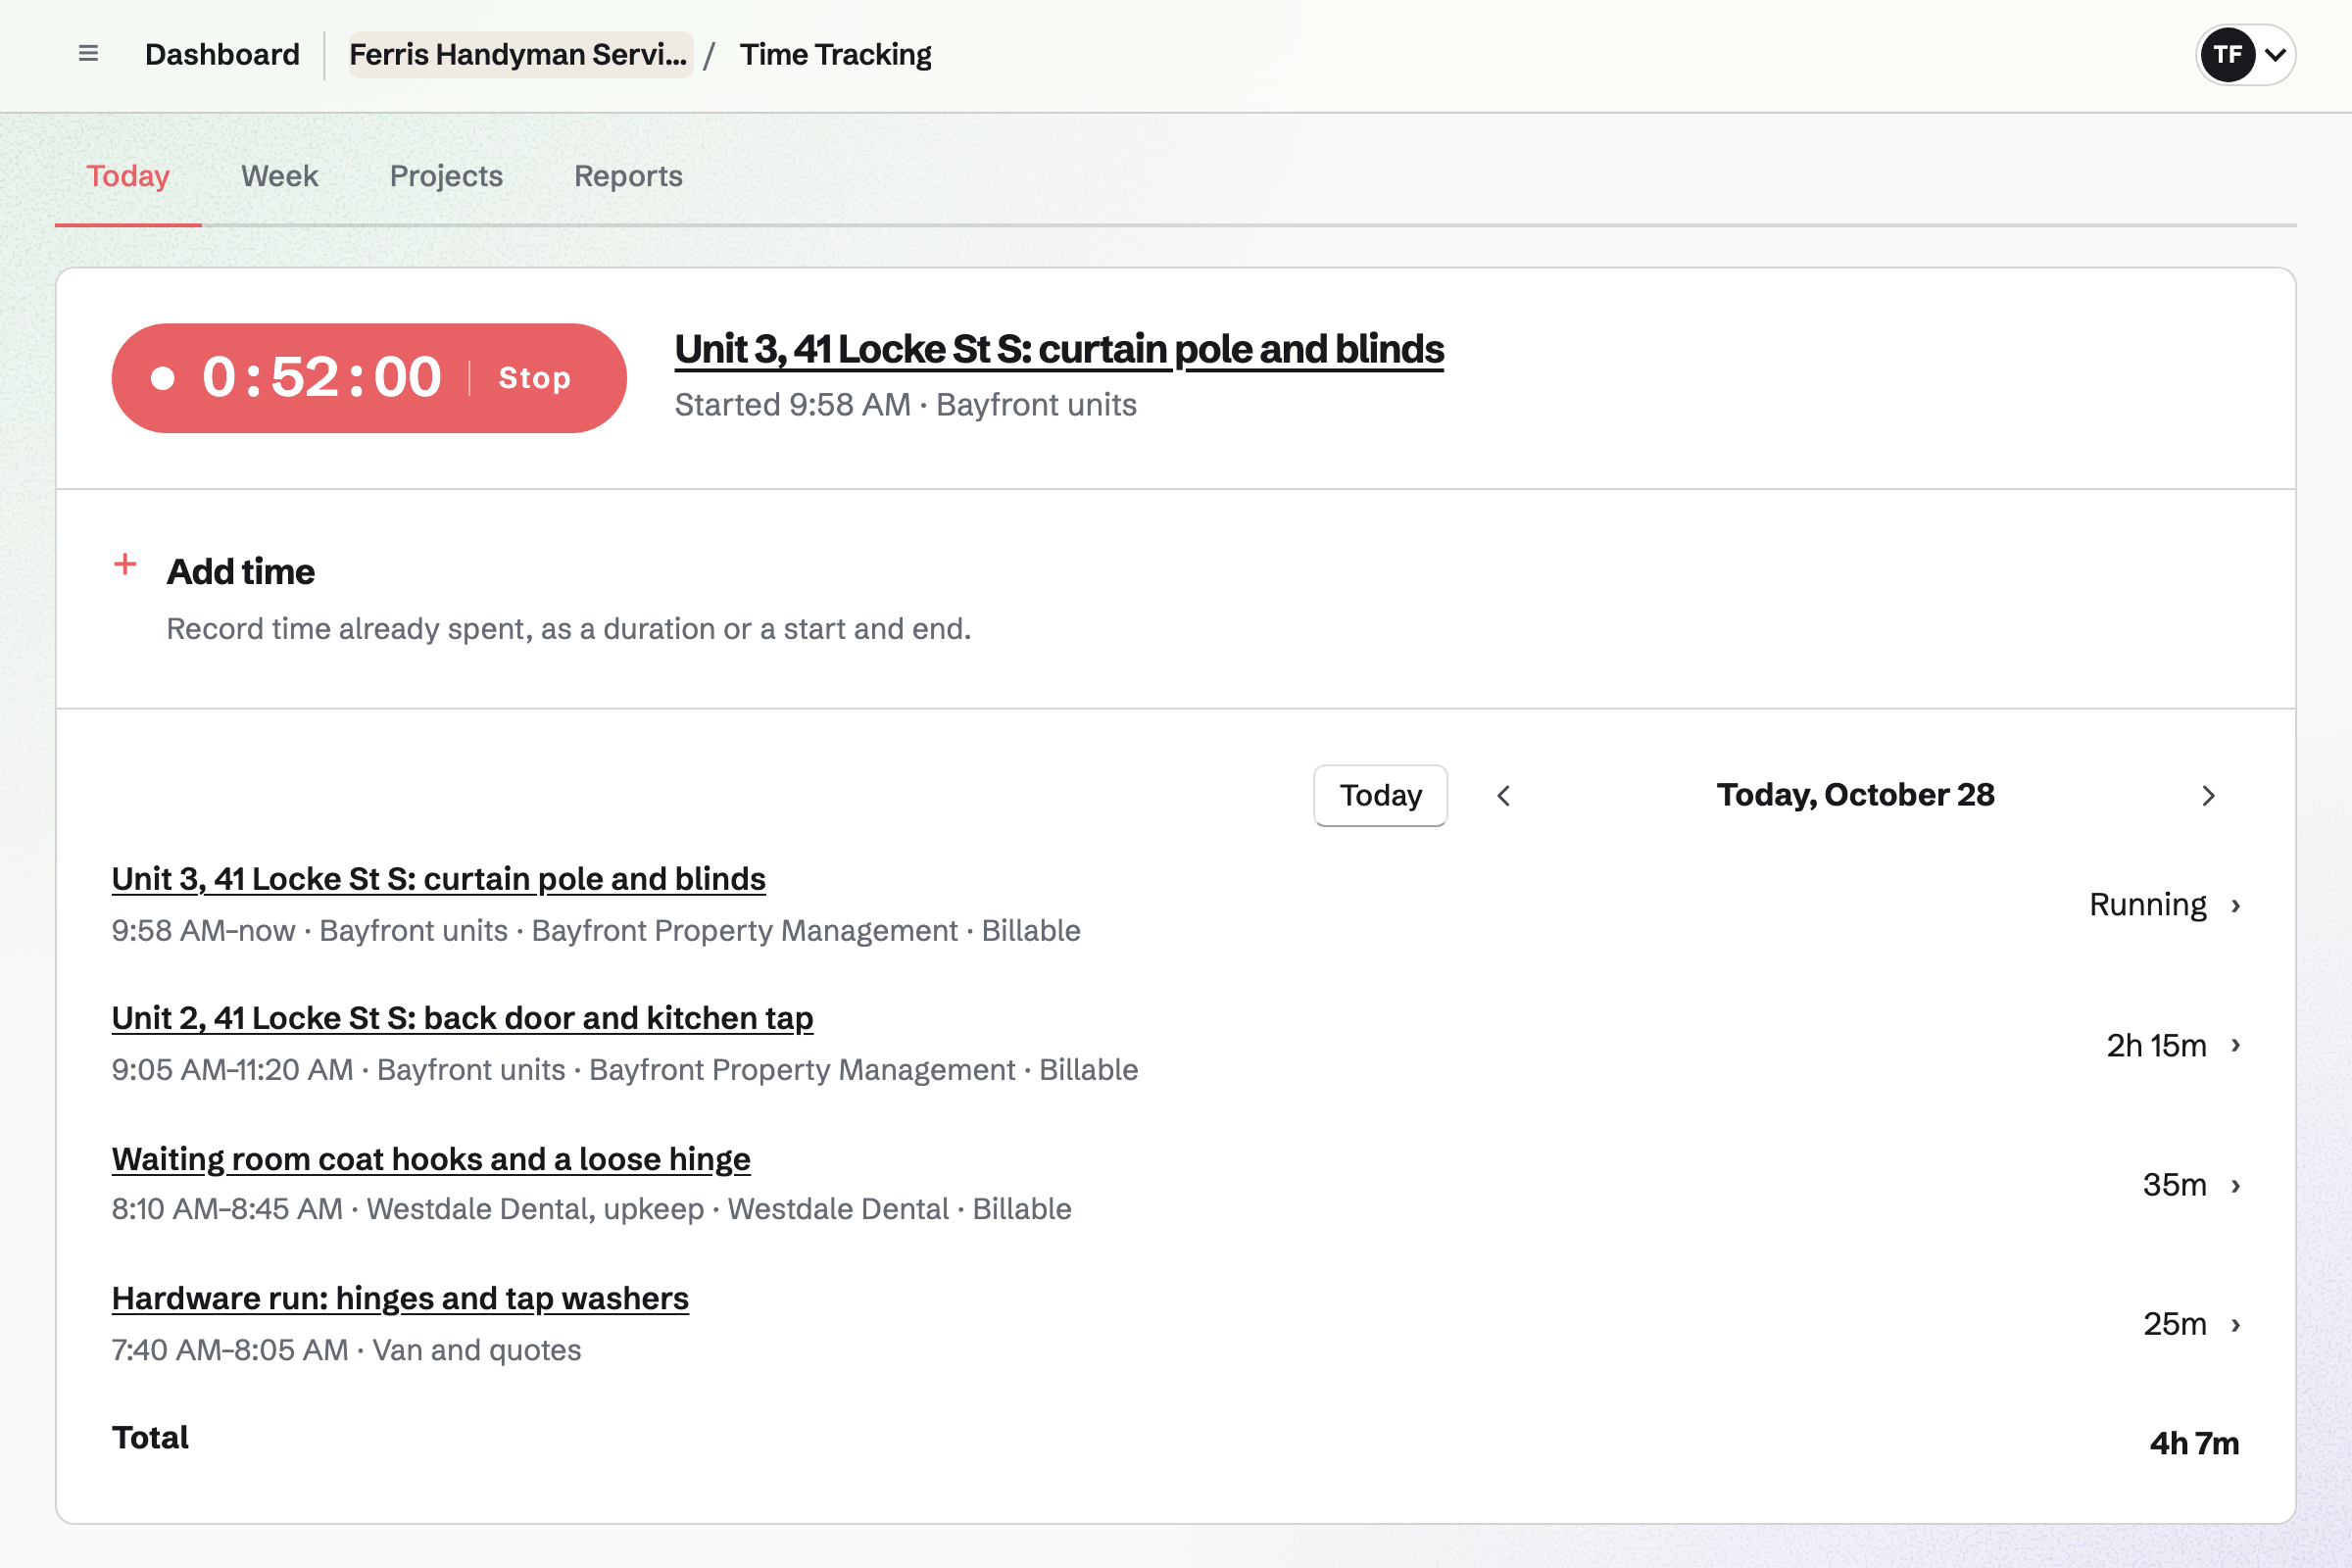This screenshot has width=2352, height=1568.
Task: Stop the running timer
Action: point(535,378)
